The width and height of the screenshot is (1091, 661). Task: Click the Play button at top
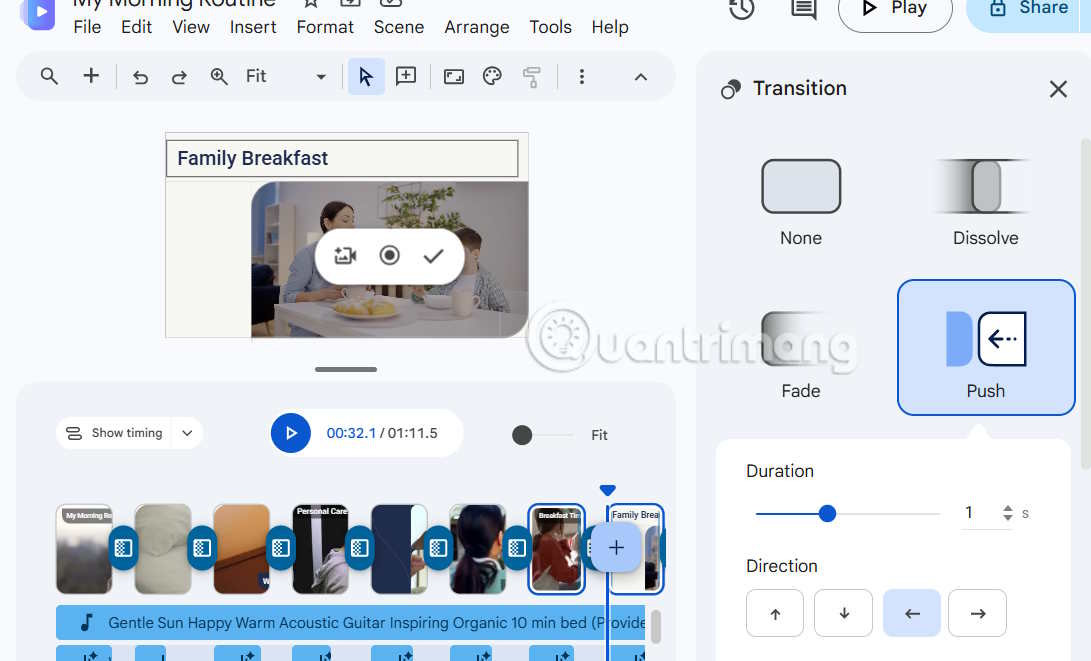point(895,10)
